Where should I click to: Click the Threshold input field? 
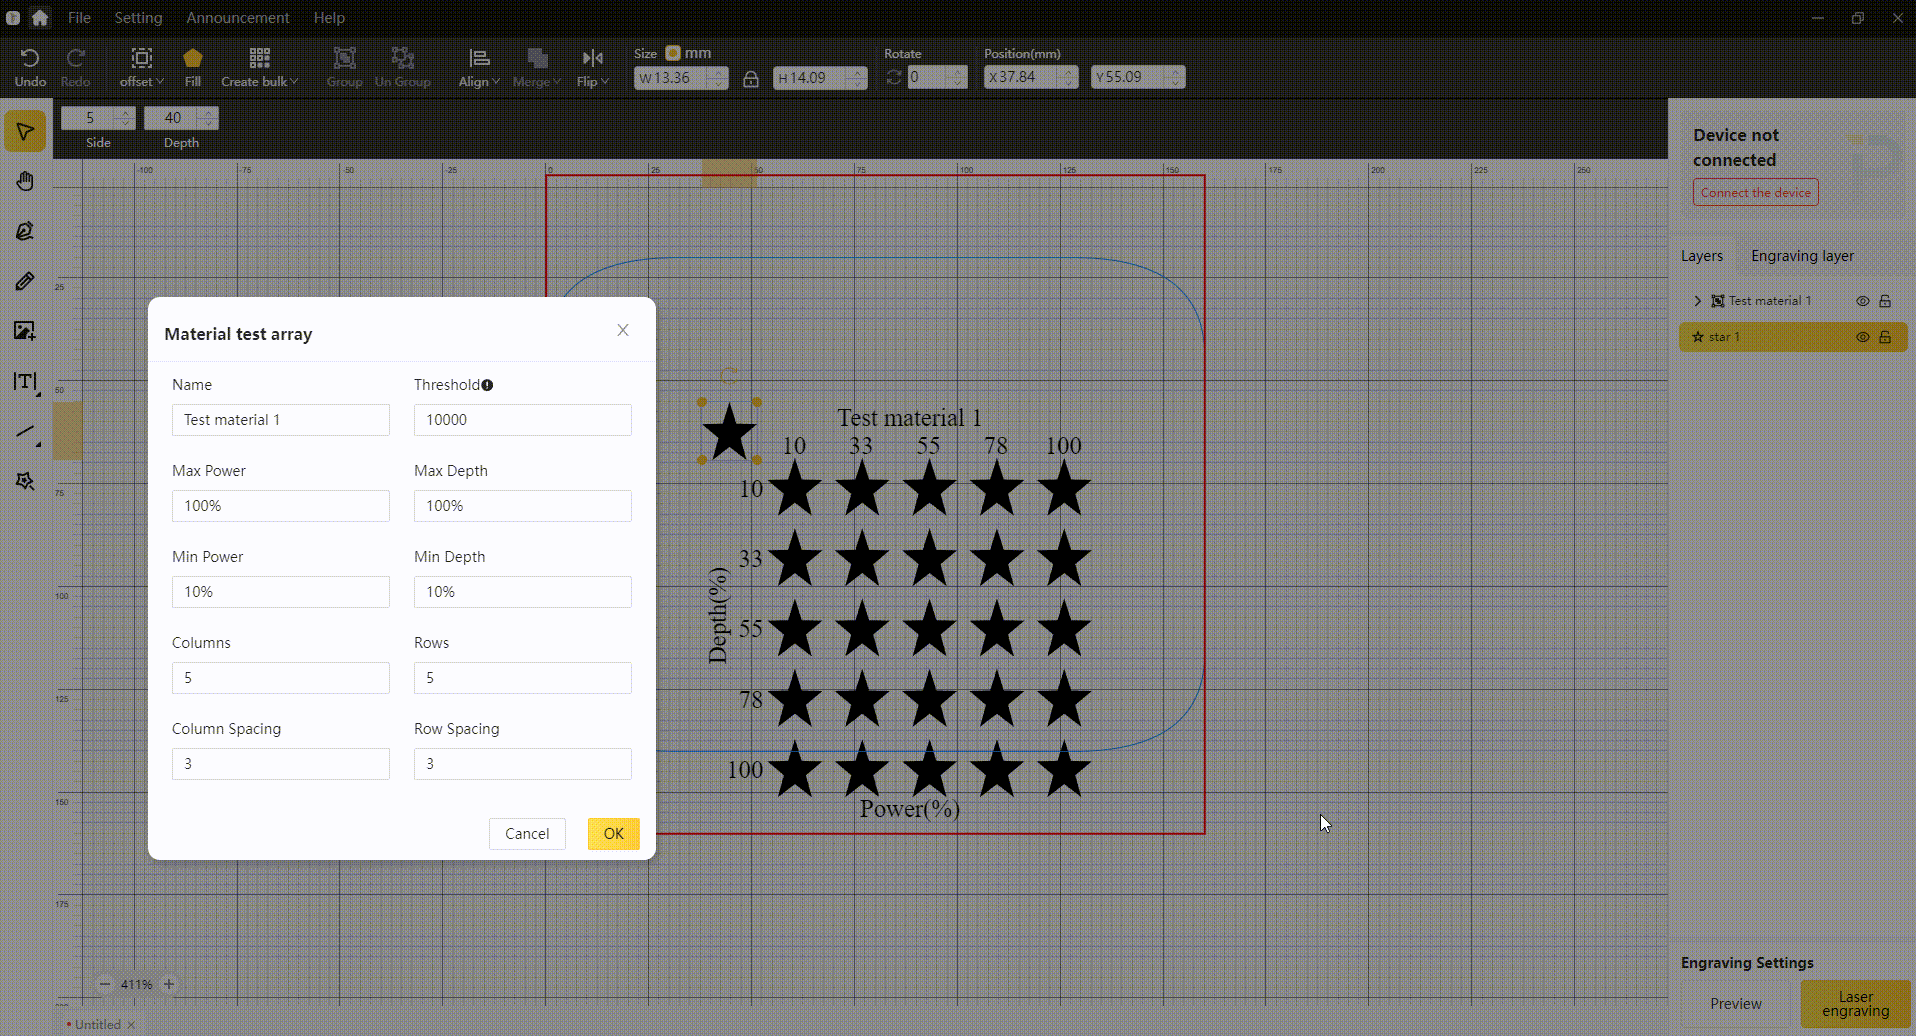[522, 420]
